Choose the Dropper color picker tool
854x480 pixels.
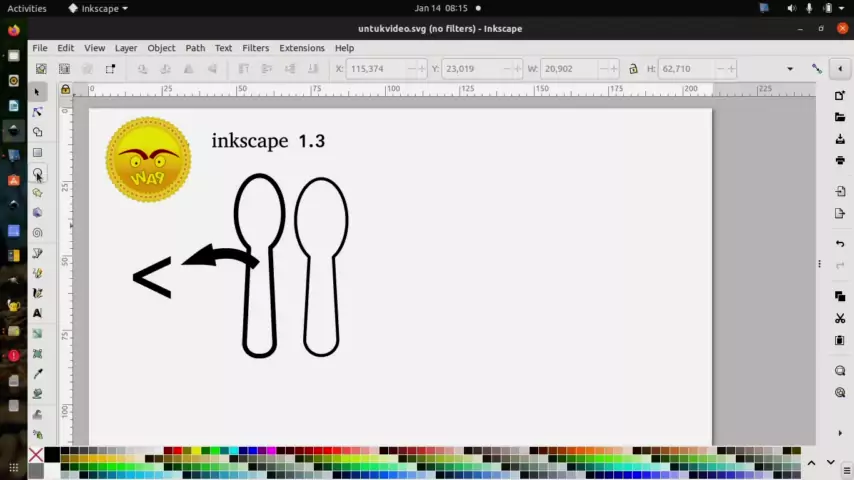click(37, 374)
